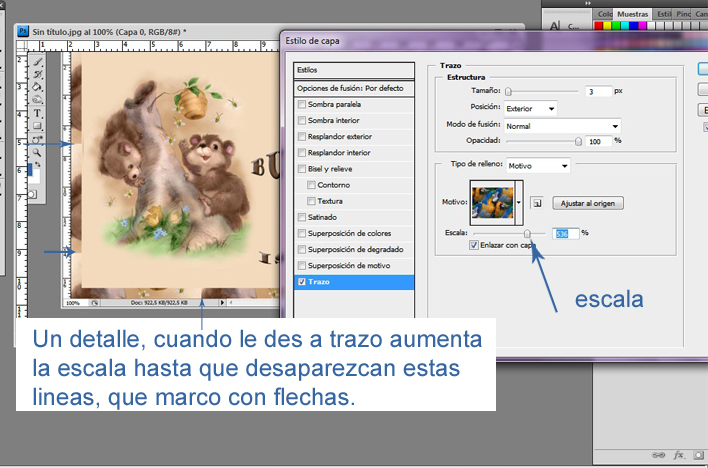Screen dimensions: 708x468
Task: Click the status bar preview icon beside 100%
Action: 95,303
